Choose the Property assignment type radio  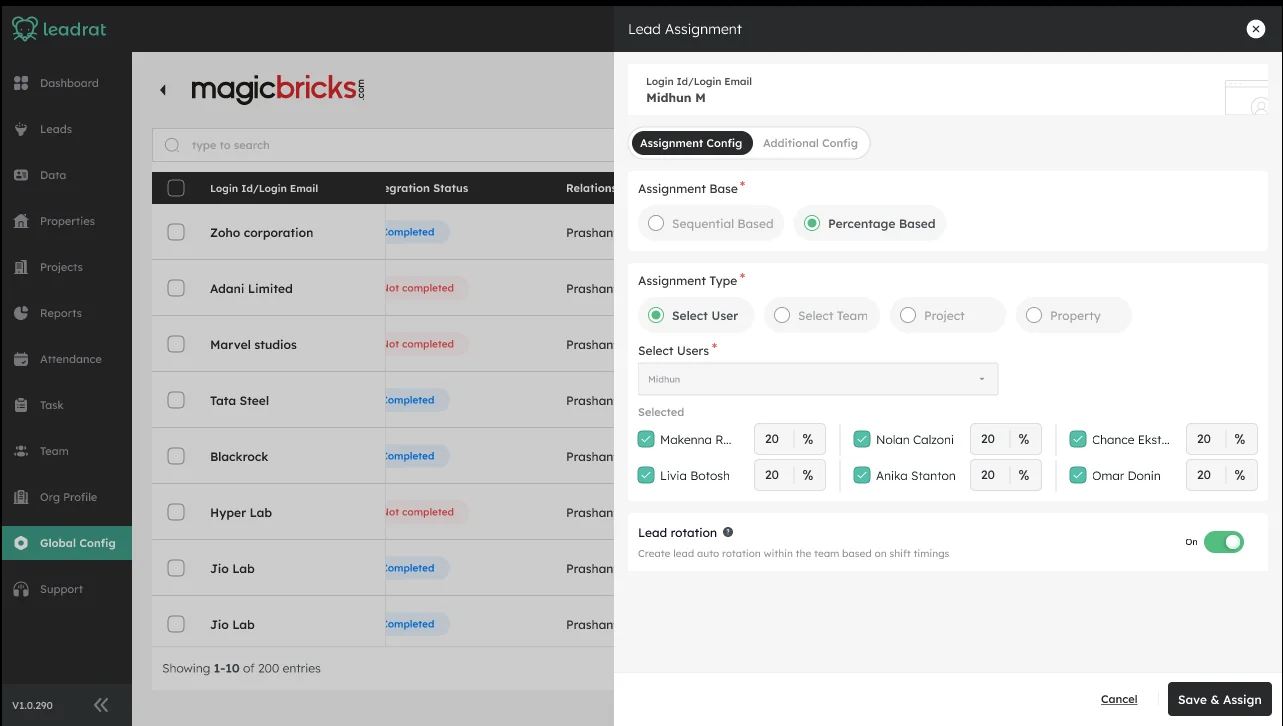click(x=1074, y=316)
